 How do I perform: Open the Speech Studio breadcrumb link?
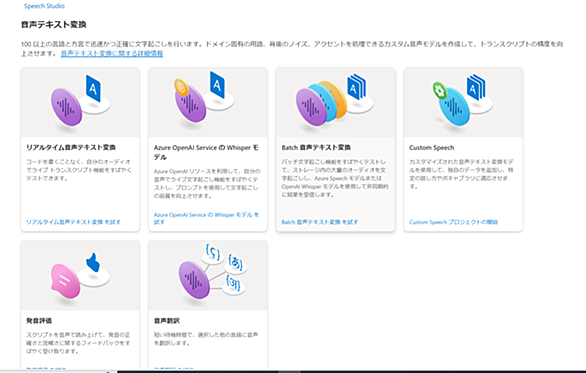[44, 6]
